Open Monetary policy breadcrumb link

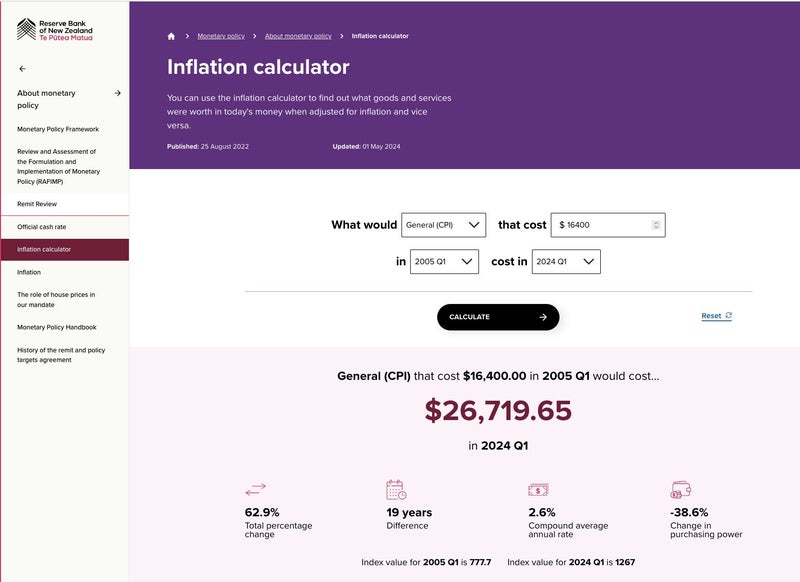point(221,36)
